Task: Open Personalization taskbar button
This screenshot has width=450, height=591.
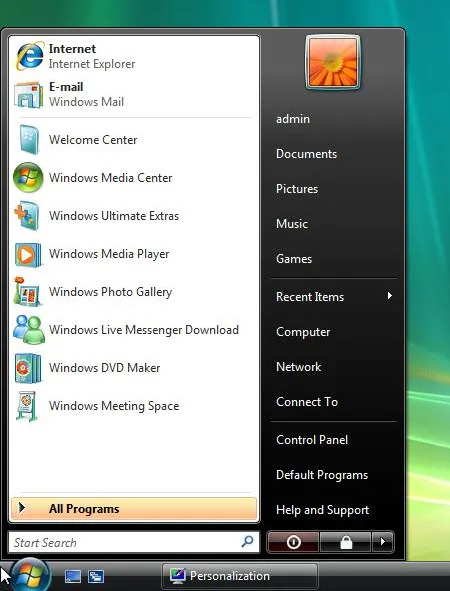Action: point(240,576)
